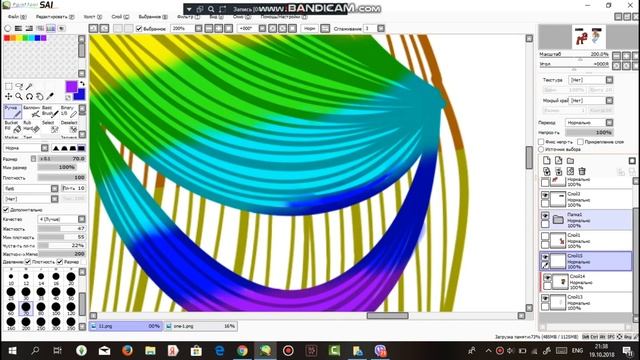The height and width of the screenshot is (360, 640).
Task: Choose the Basic Brush tool
Action: coord(50,112)
